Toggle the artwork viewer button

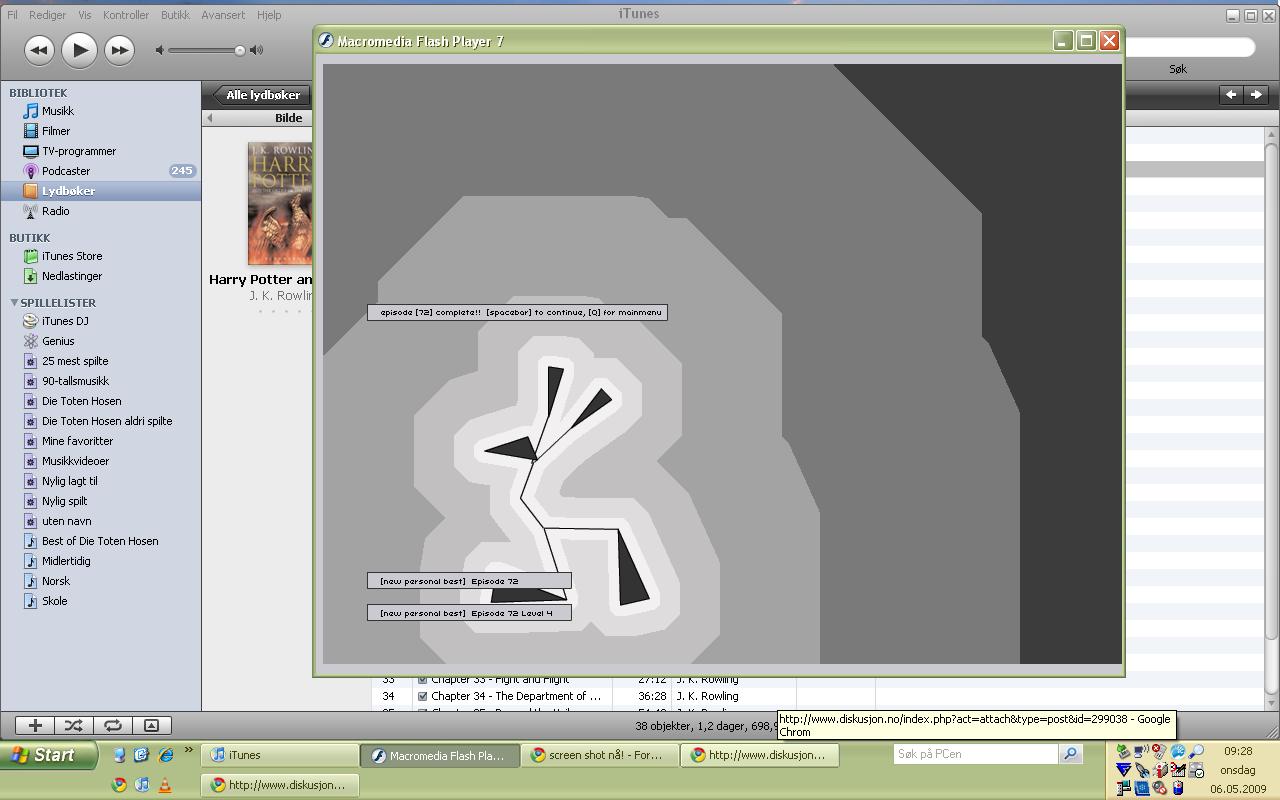point(151,725)
